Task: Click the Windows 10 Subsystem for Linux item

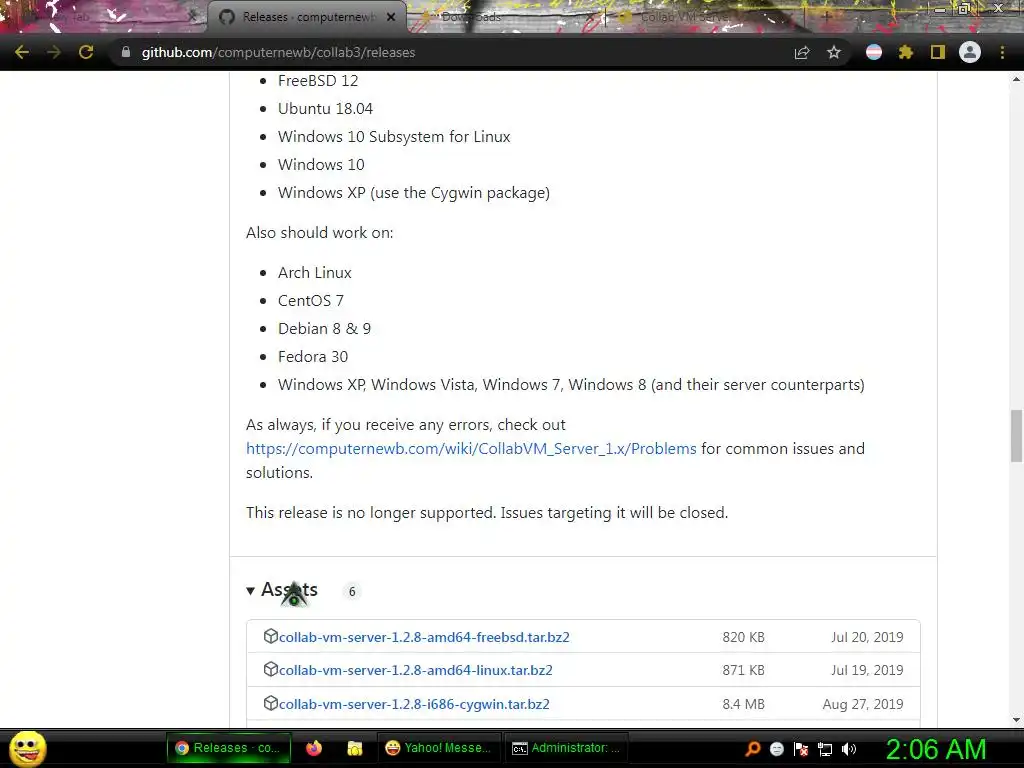Action: click(394, 136)
